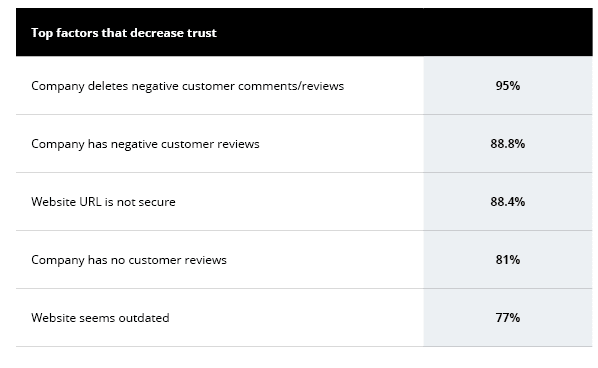Viewport: 598px width, 368px height.
Task: Click the 'Top factors that decrease trust' header
Action: (124, 33)
